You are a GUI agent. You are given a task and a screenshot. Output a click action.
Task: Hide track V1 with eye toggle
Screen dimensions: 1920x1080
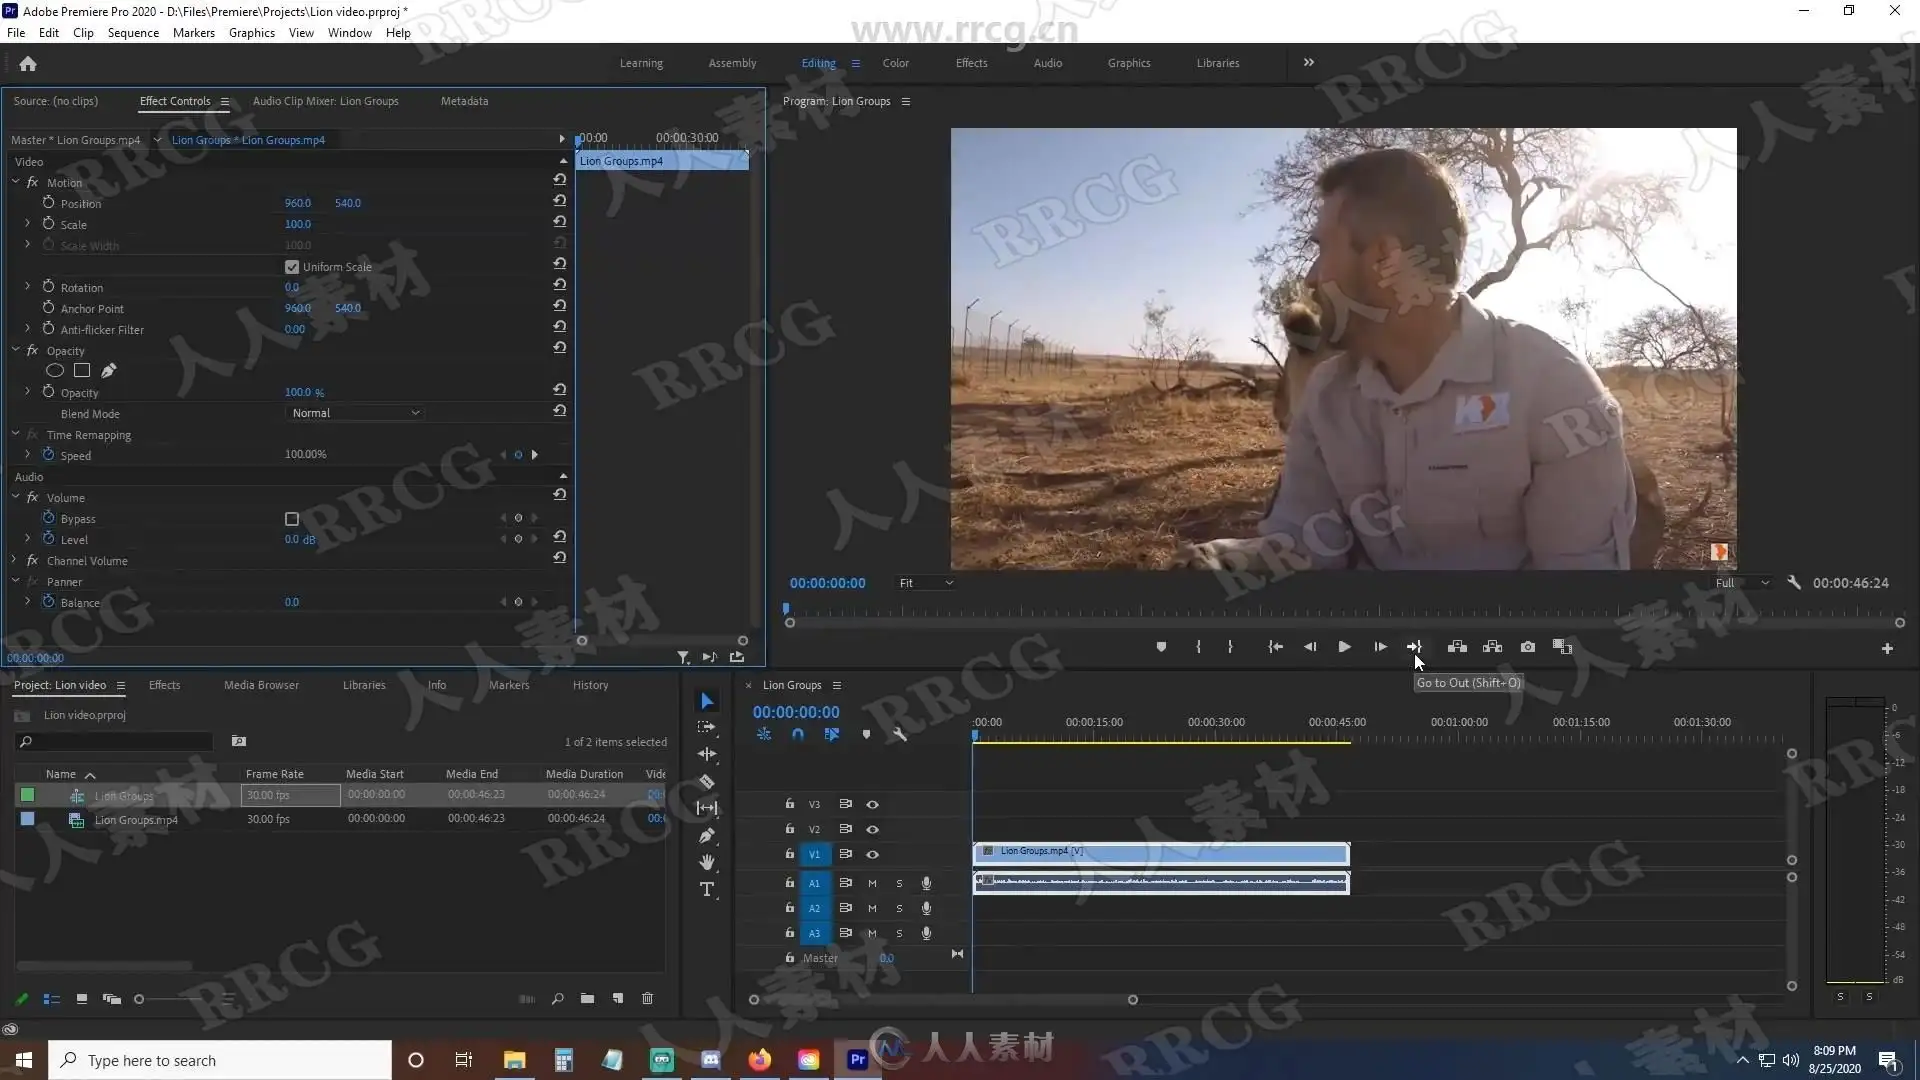872,854
